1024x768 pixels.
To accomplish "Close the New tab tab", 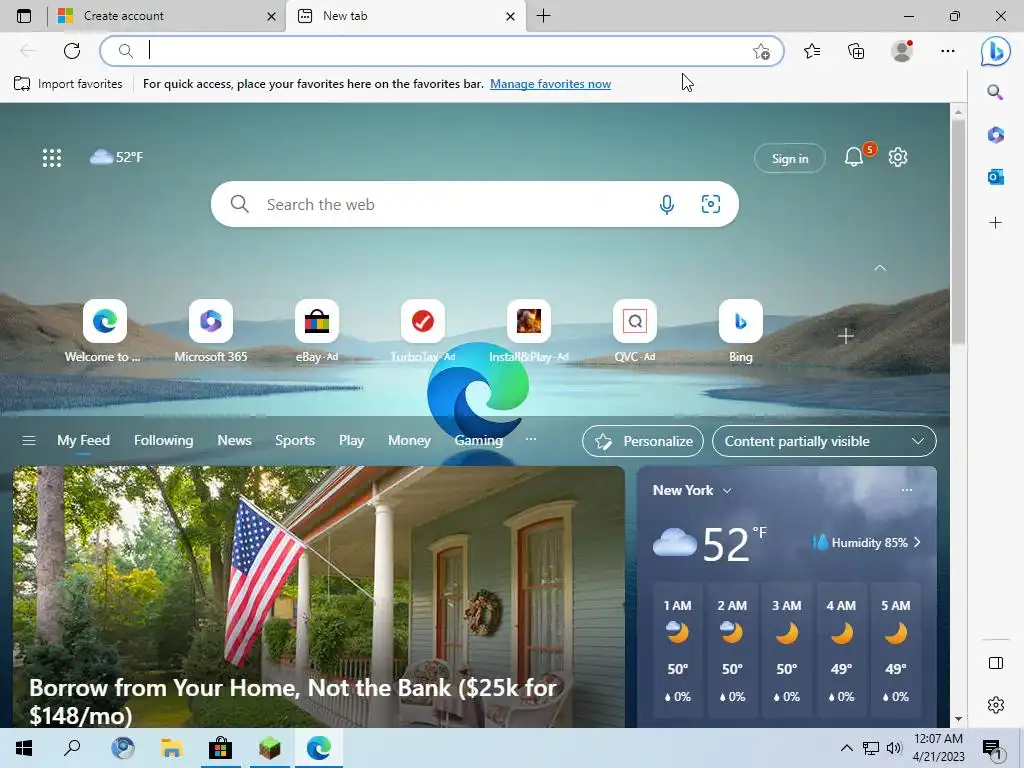I will click(x=511, y=16).
